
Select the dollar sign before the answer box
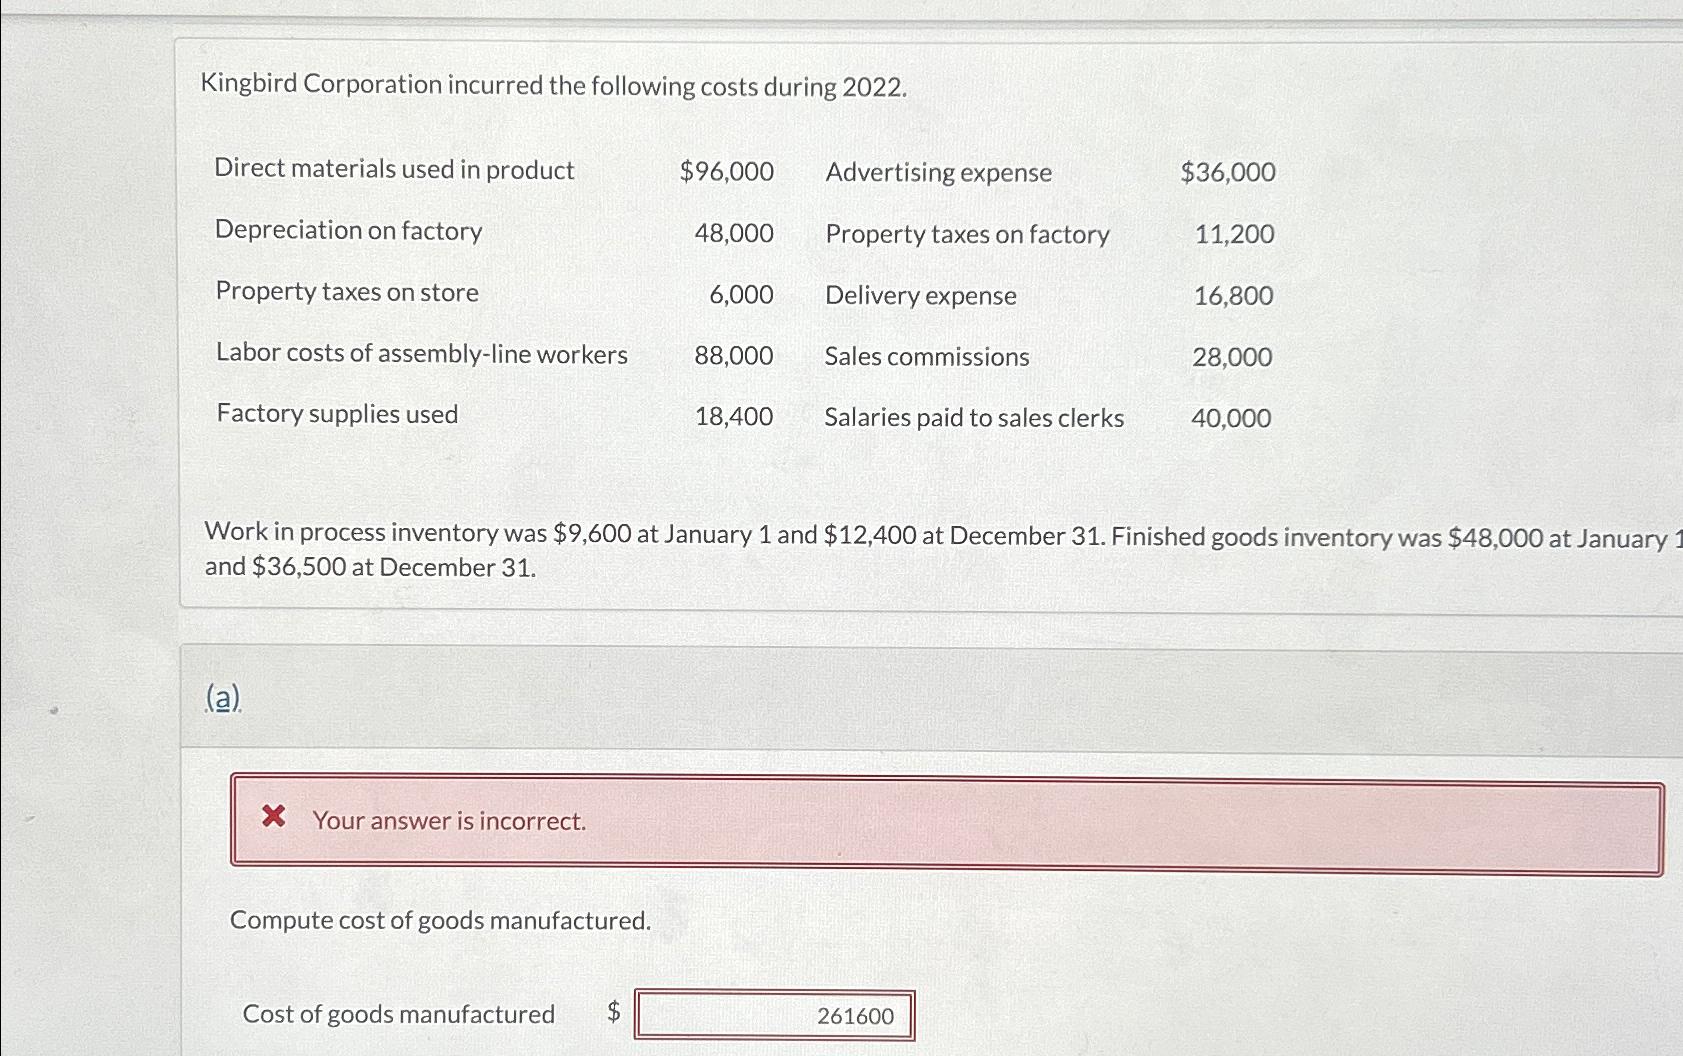coord(614,1013)
